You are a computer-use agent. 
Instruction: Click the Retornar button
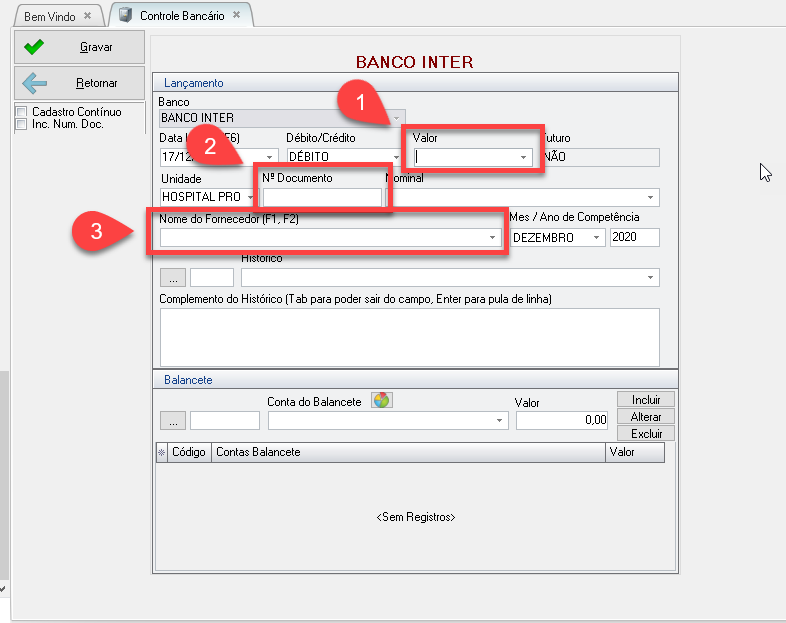pyautogui.click(x=80, y=83)
